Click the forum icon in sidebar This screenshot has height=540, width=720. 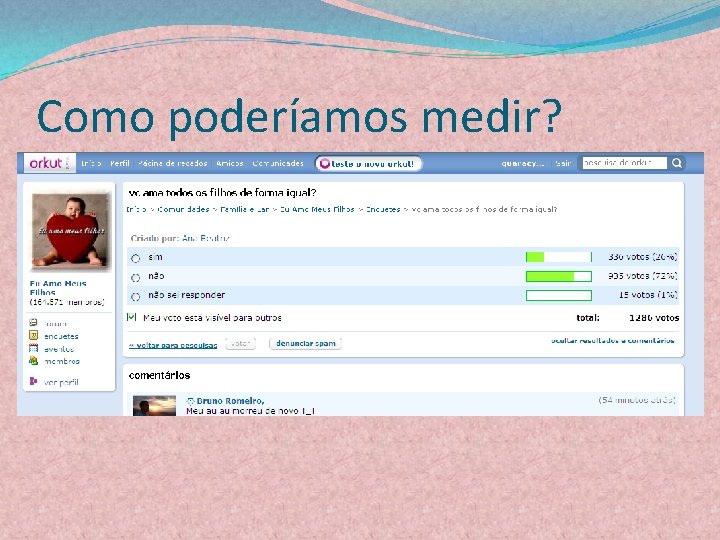coord(34,323)
